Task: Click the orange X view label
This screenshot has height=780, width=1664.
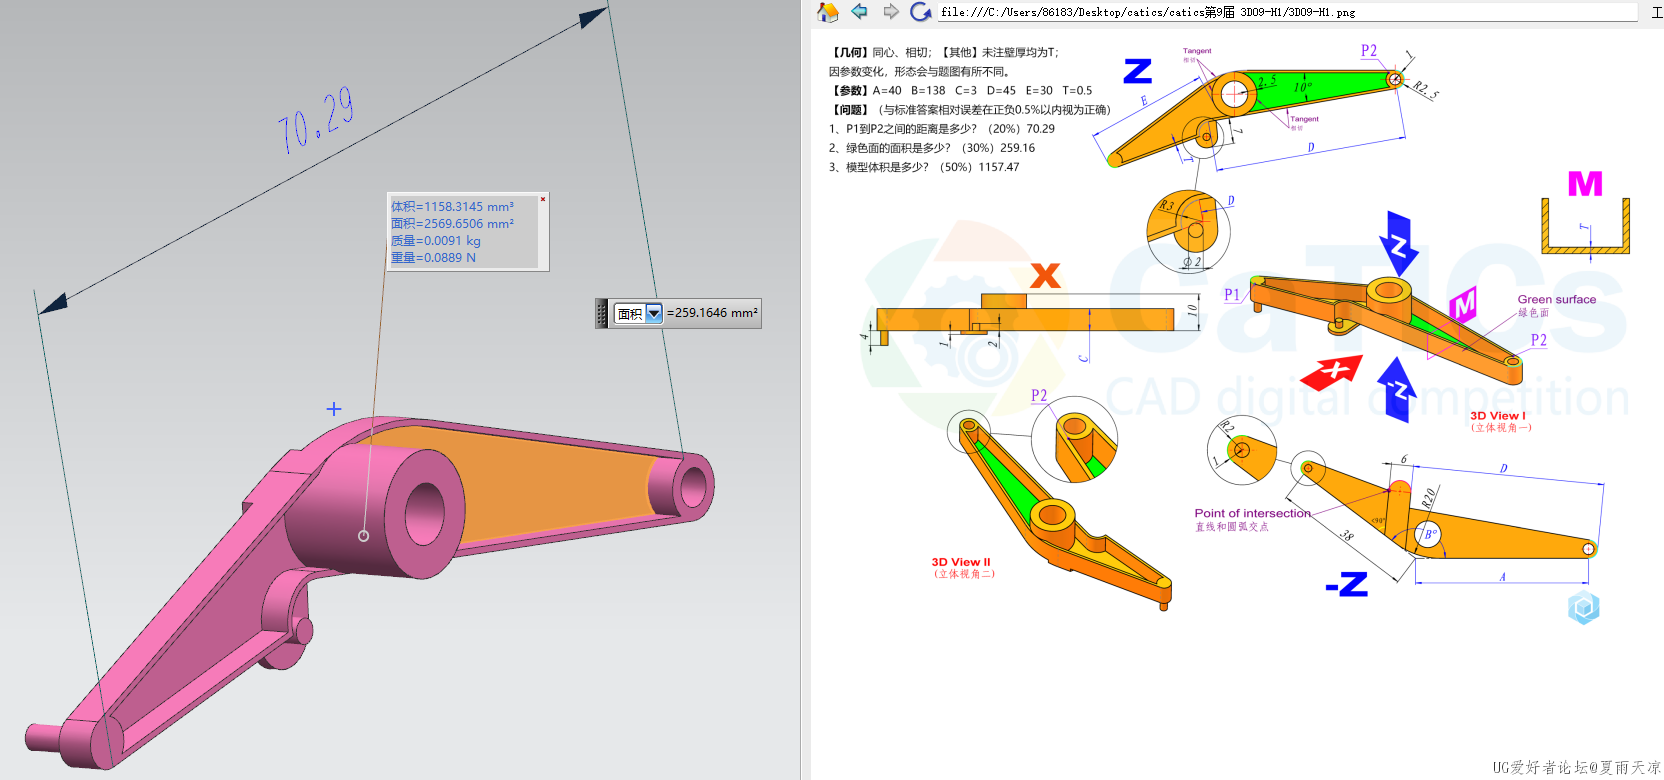Action: [1045, 275]
